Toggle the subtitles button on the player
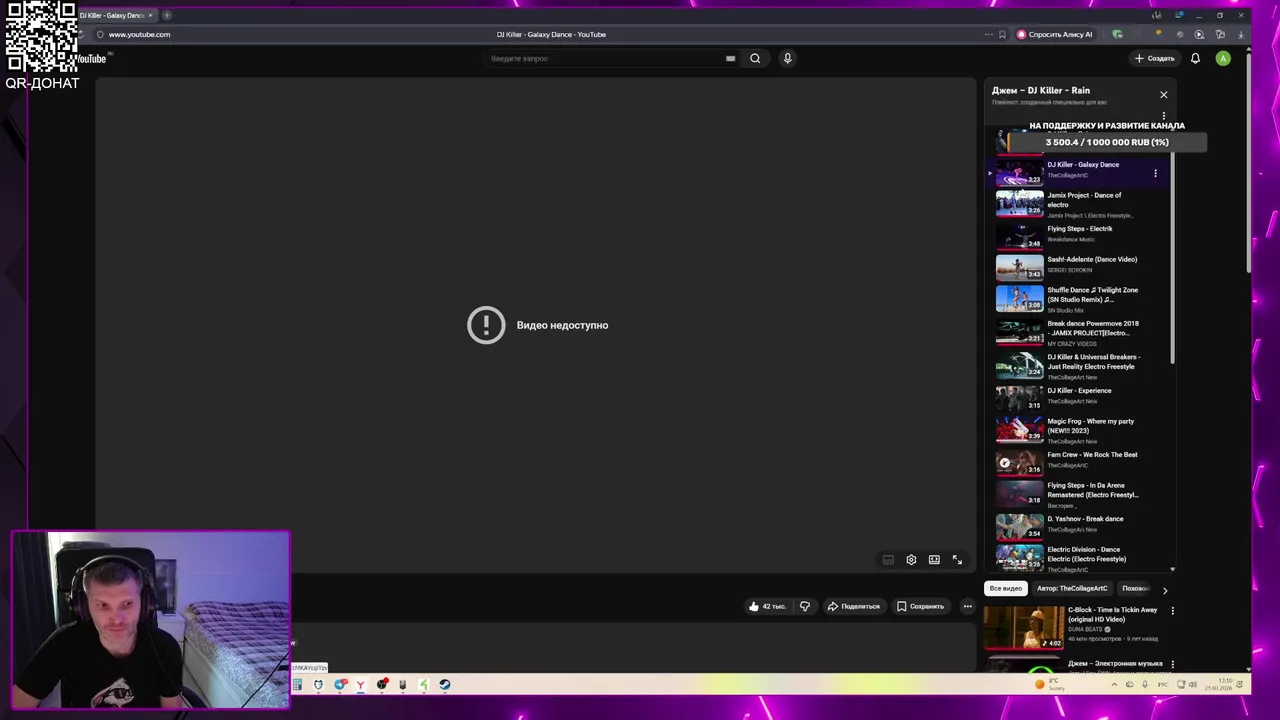Screen dimensions: 1280x720 [x=888, y=560]
